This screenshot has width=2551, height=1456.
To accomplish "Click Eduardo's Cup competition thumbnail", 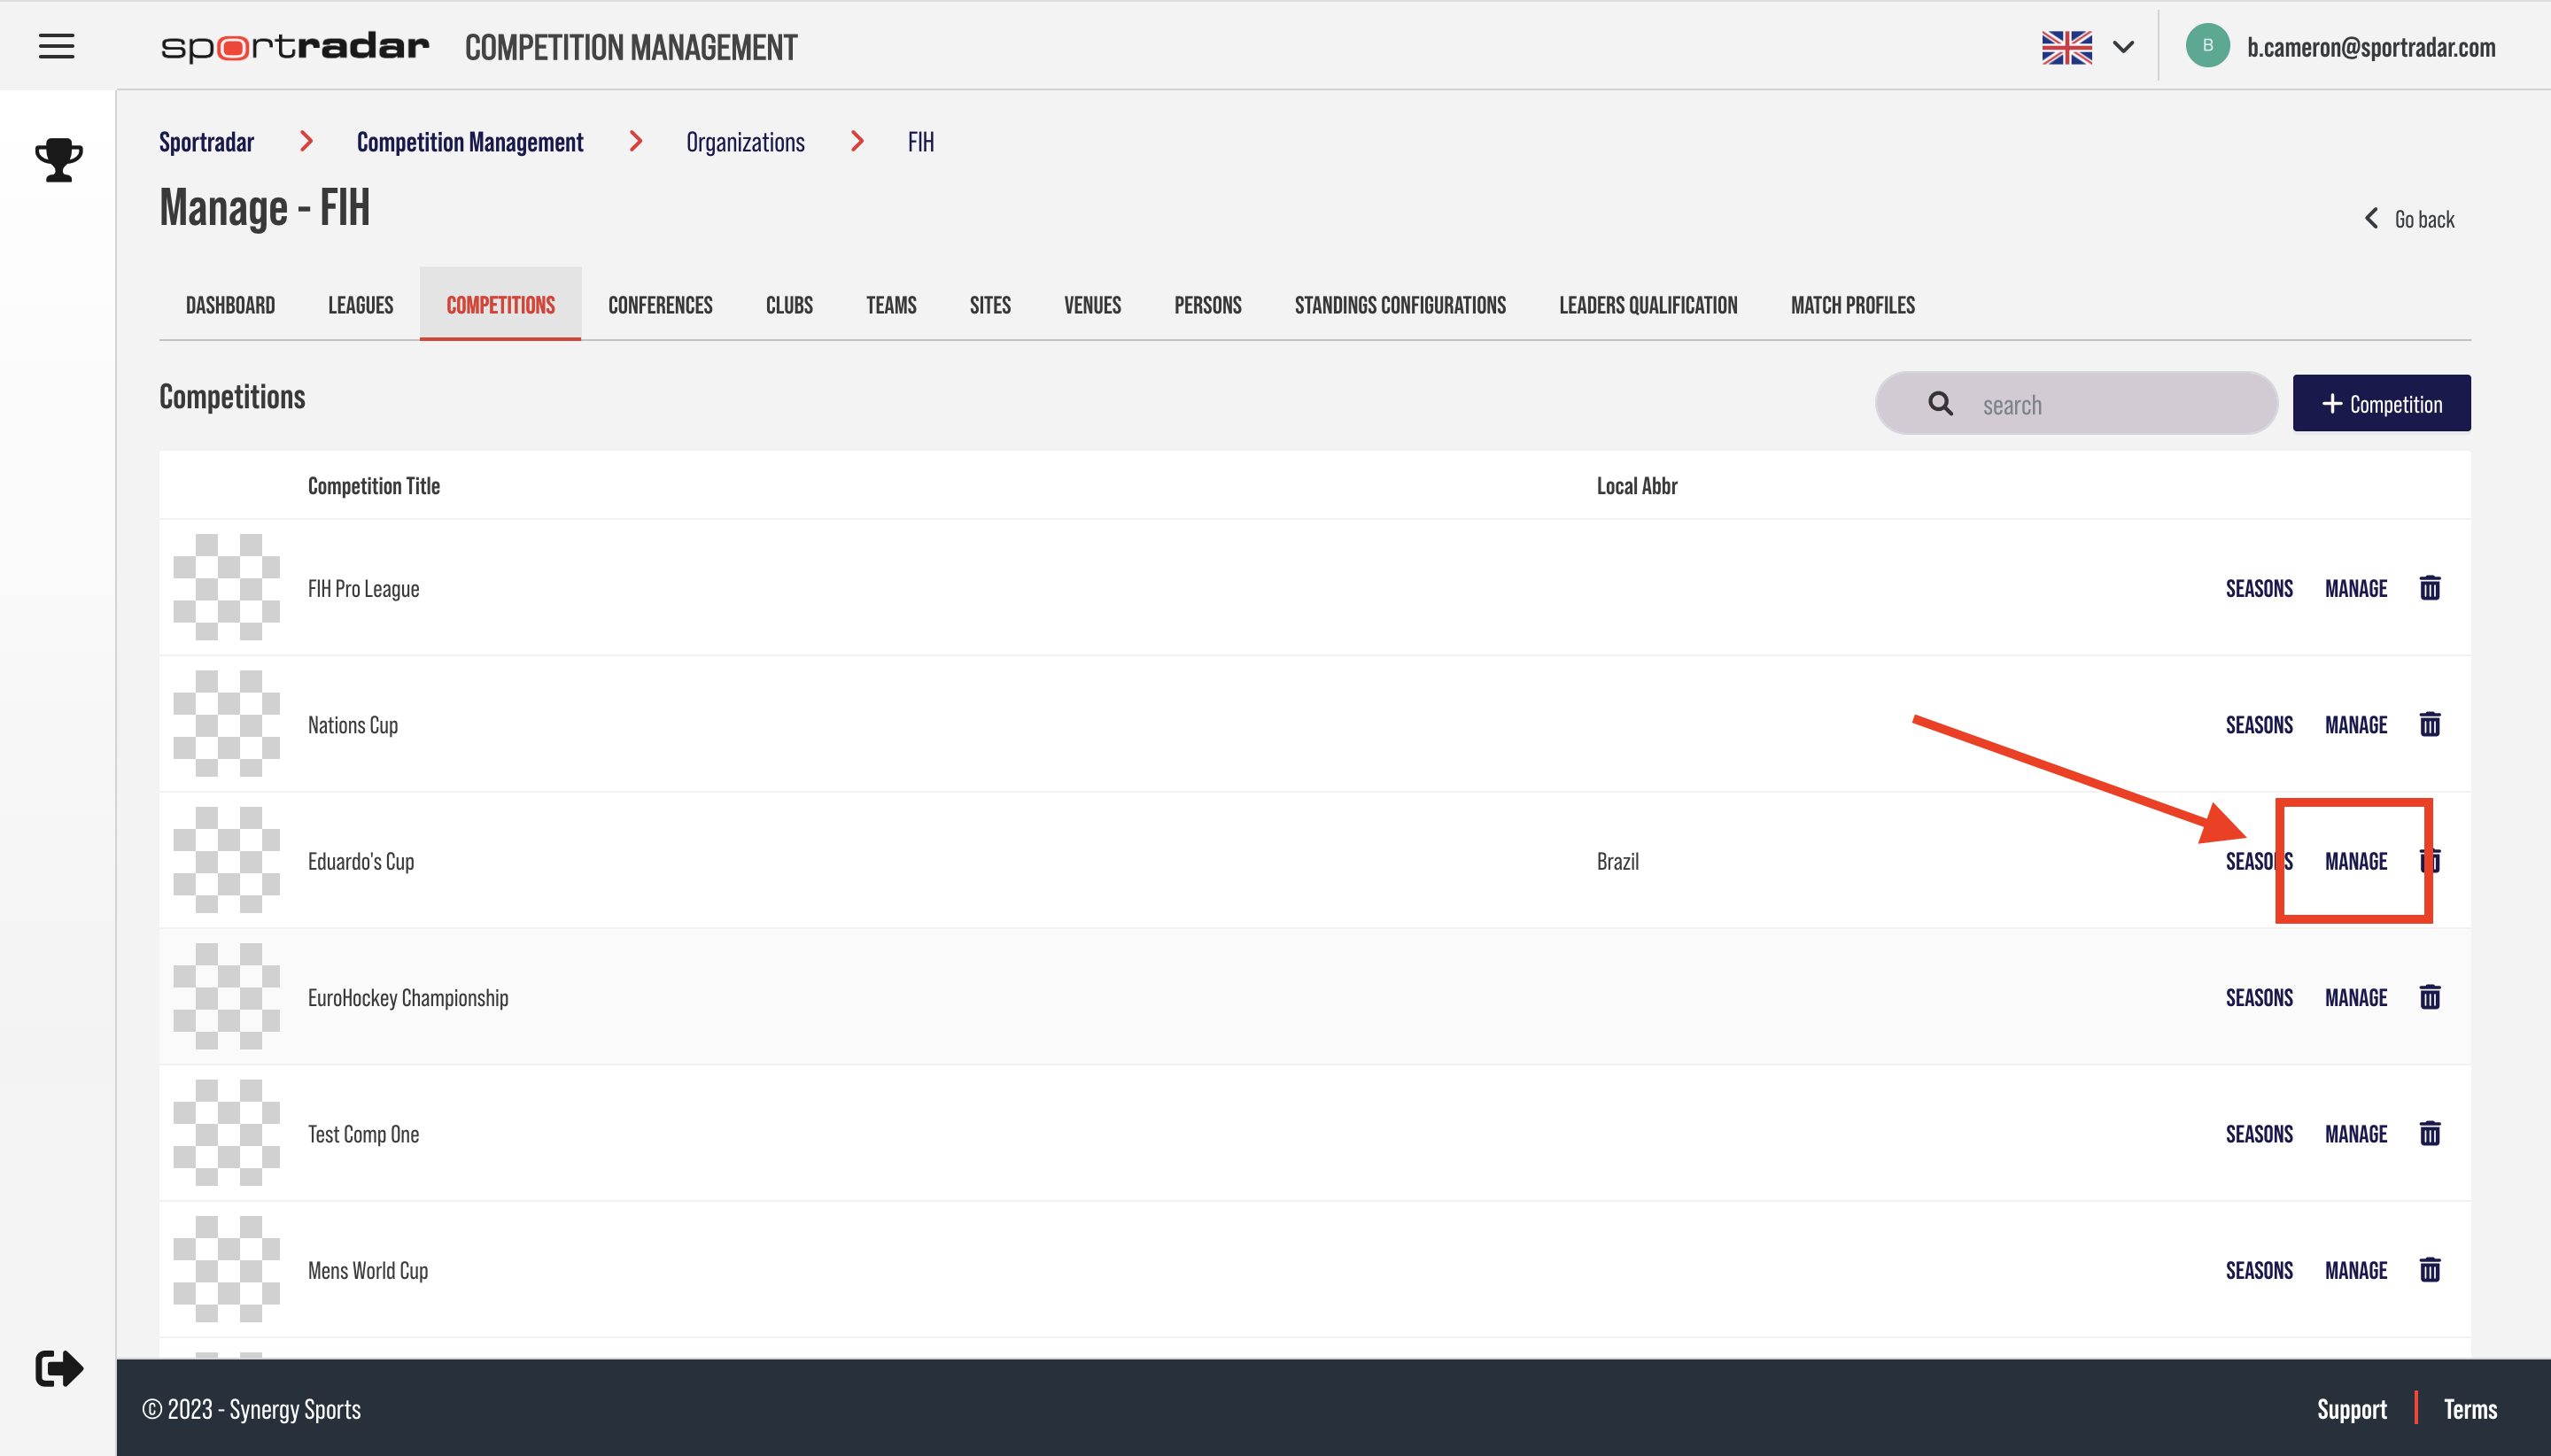I will [x=226, y=860].
